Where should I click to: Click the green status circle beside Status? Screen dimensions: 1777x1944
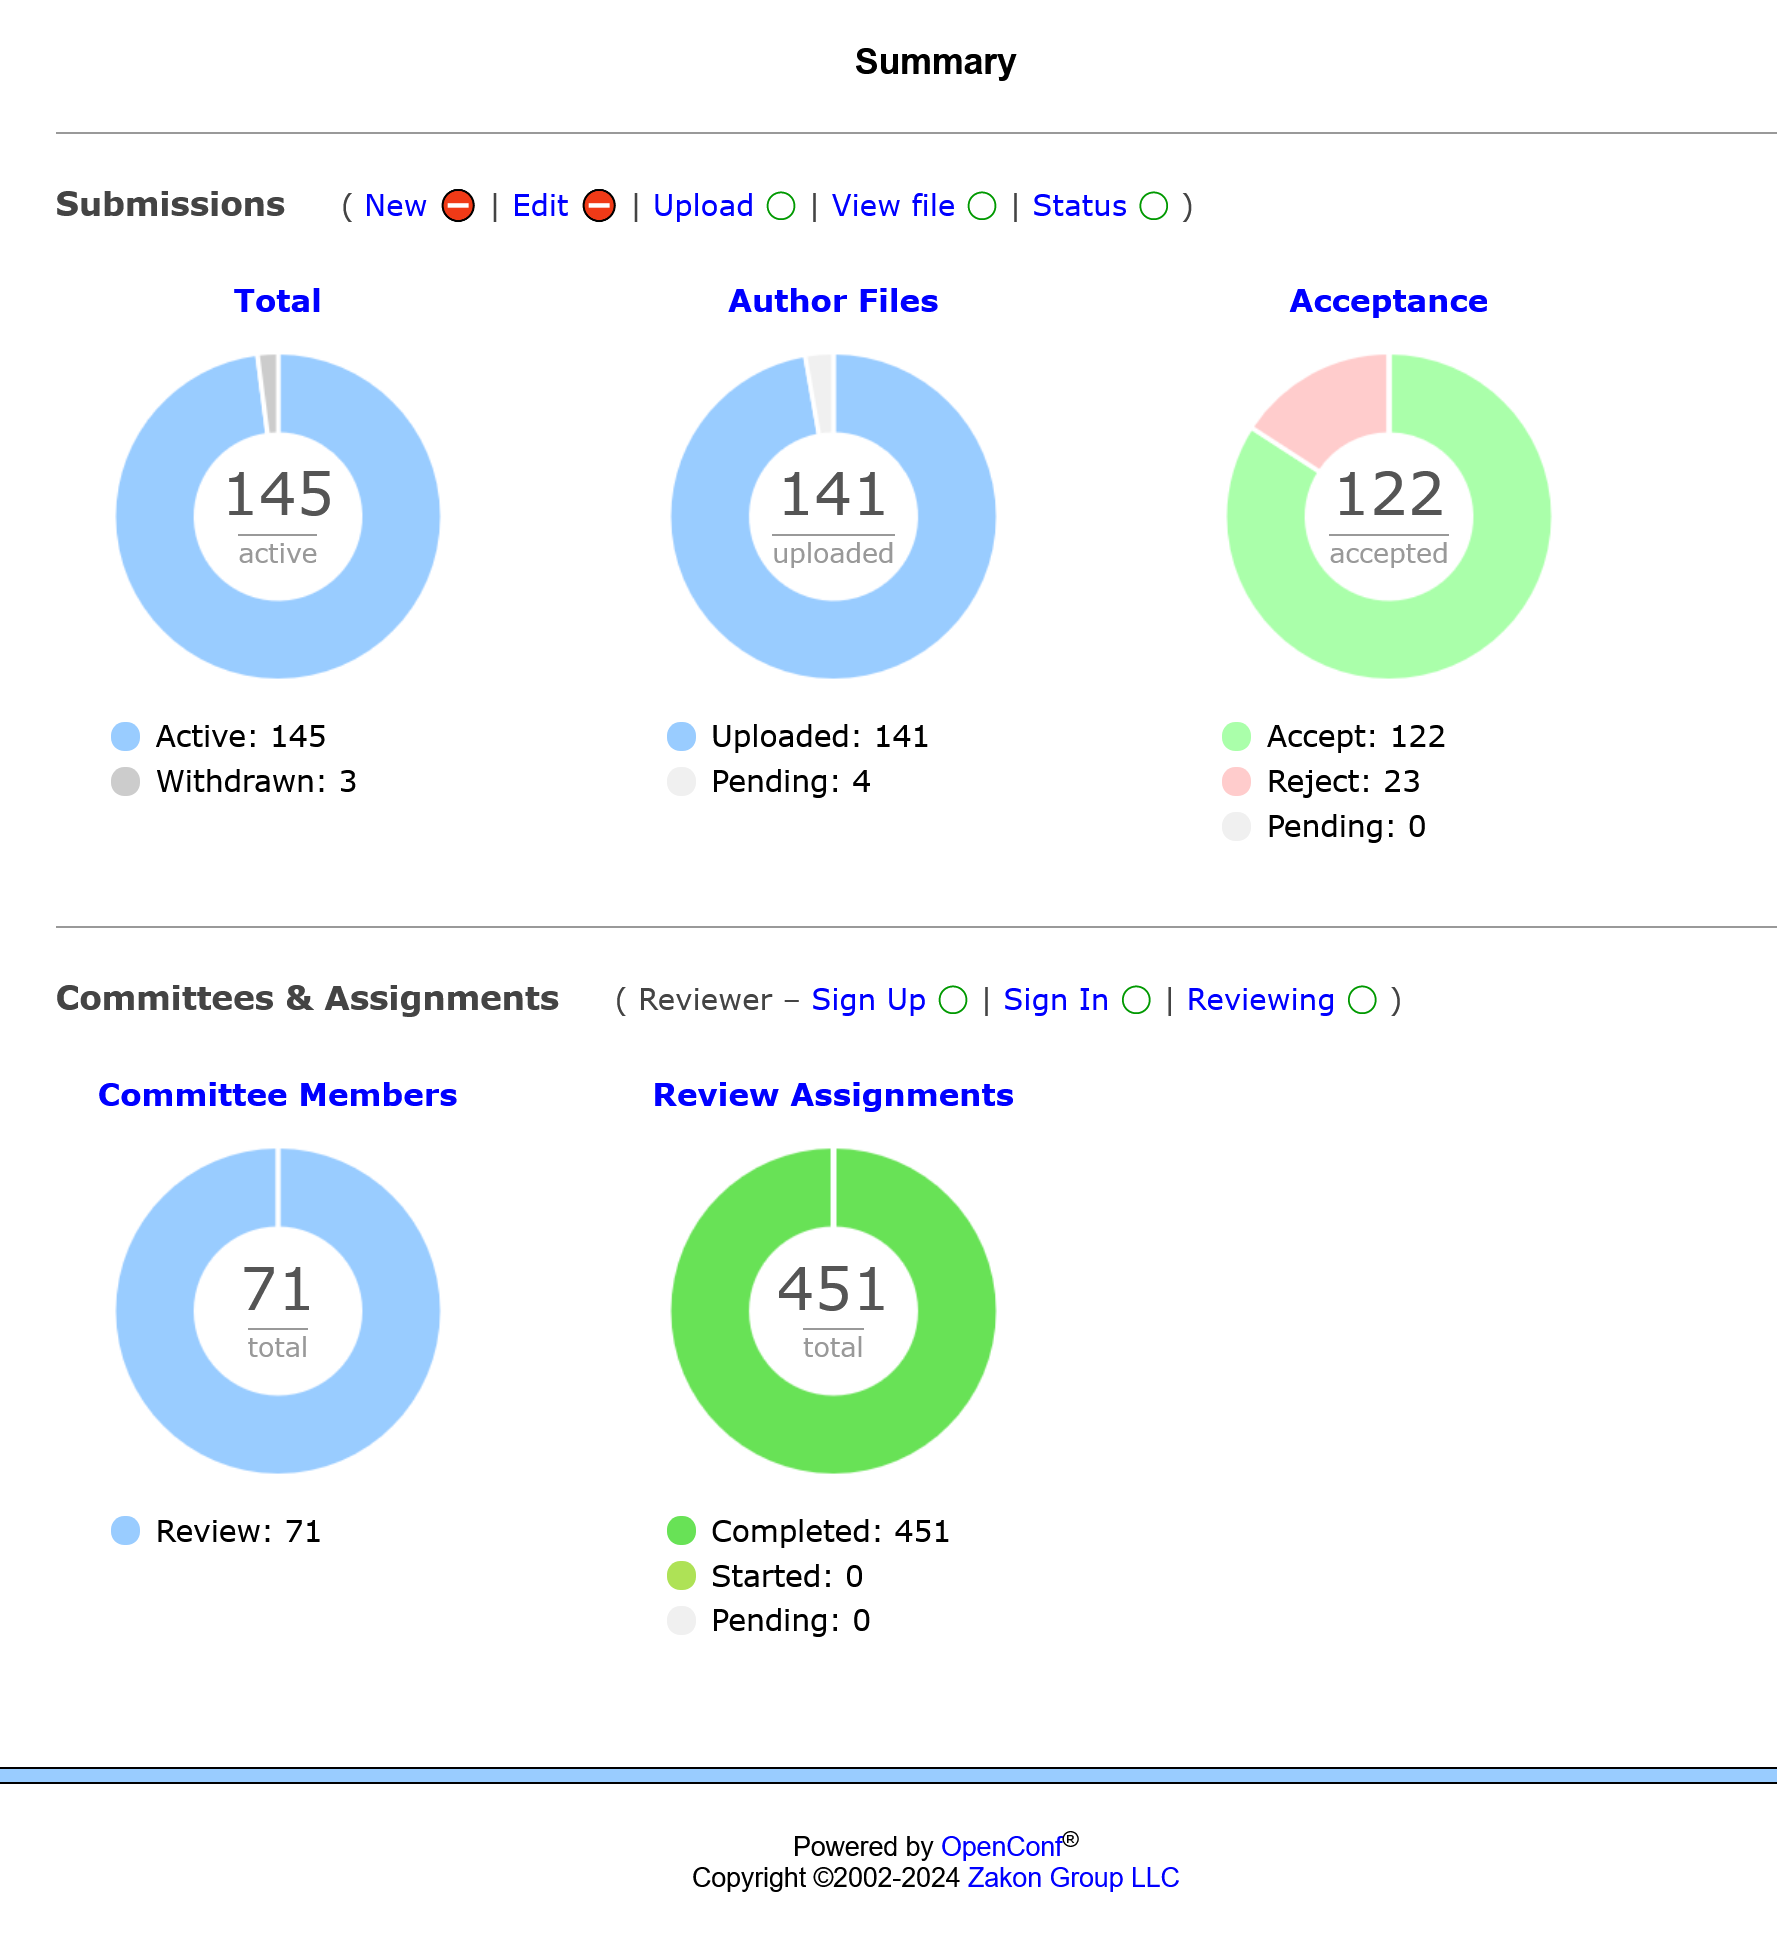click(1154, 206)
